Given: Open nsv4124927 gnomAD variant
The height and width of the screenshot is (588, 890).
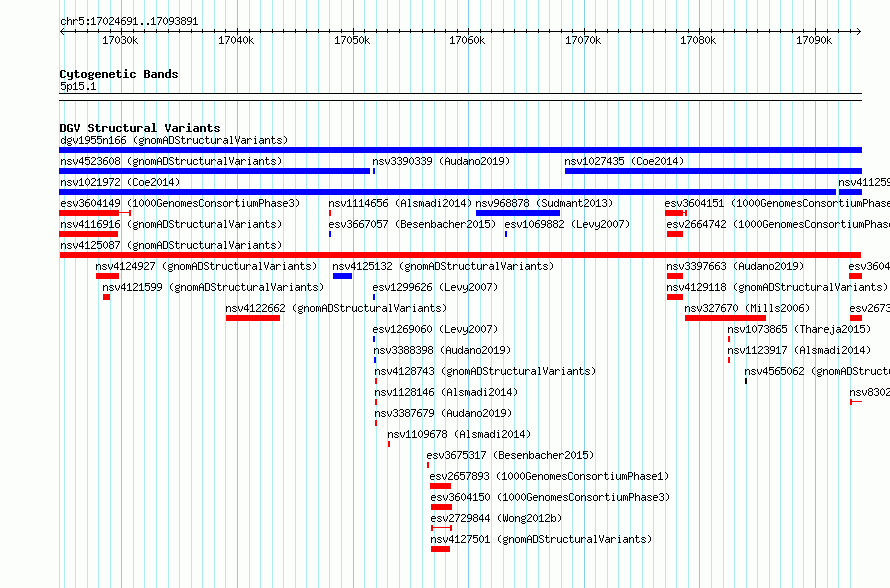Looking at the screenshot, I should click(206, 266).
